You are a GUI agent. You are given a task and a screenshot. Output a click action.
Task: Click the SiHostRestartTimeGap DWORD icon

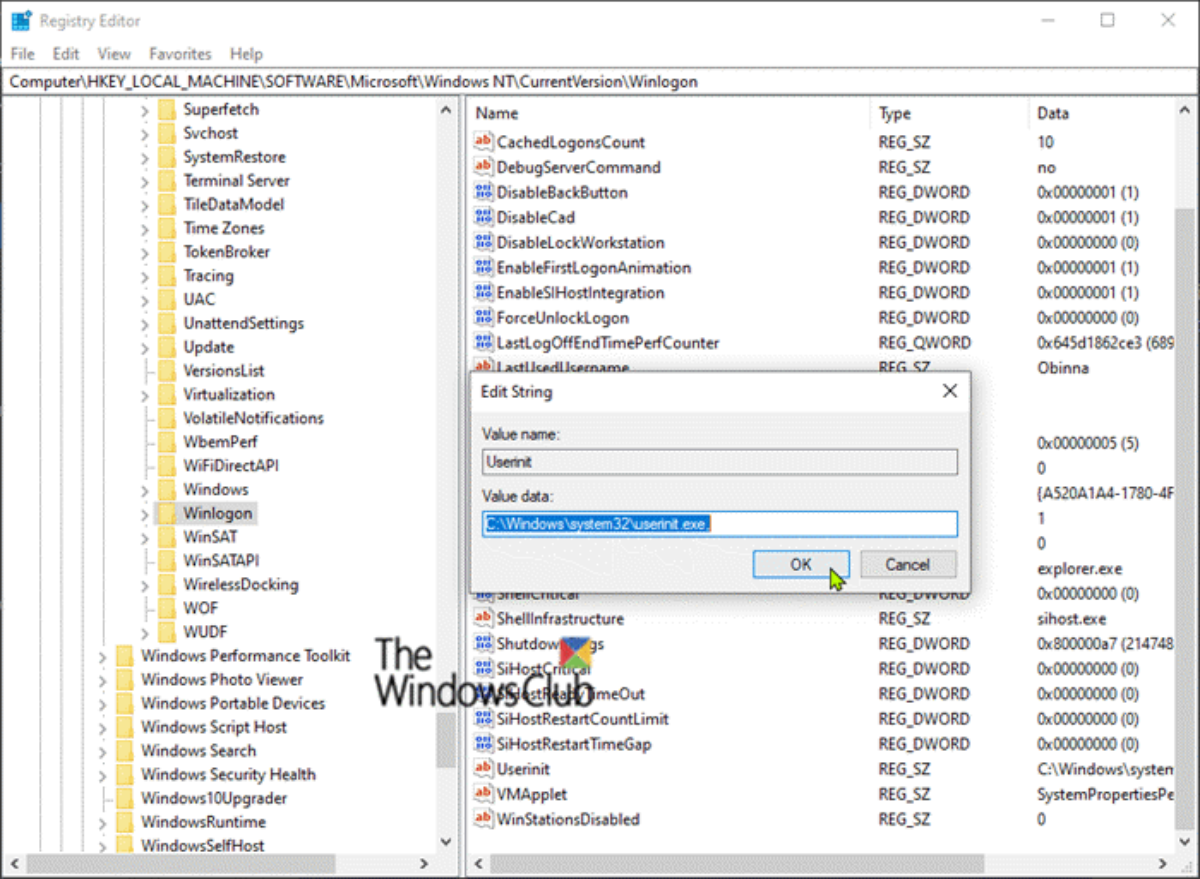pyautogui.click(x=484, y=743)
